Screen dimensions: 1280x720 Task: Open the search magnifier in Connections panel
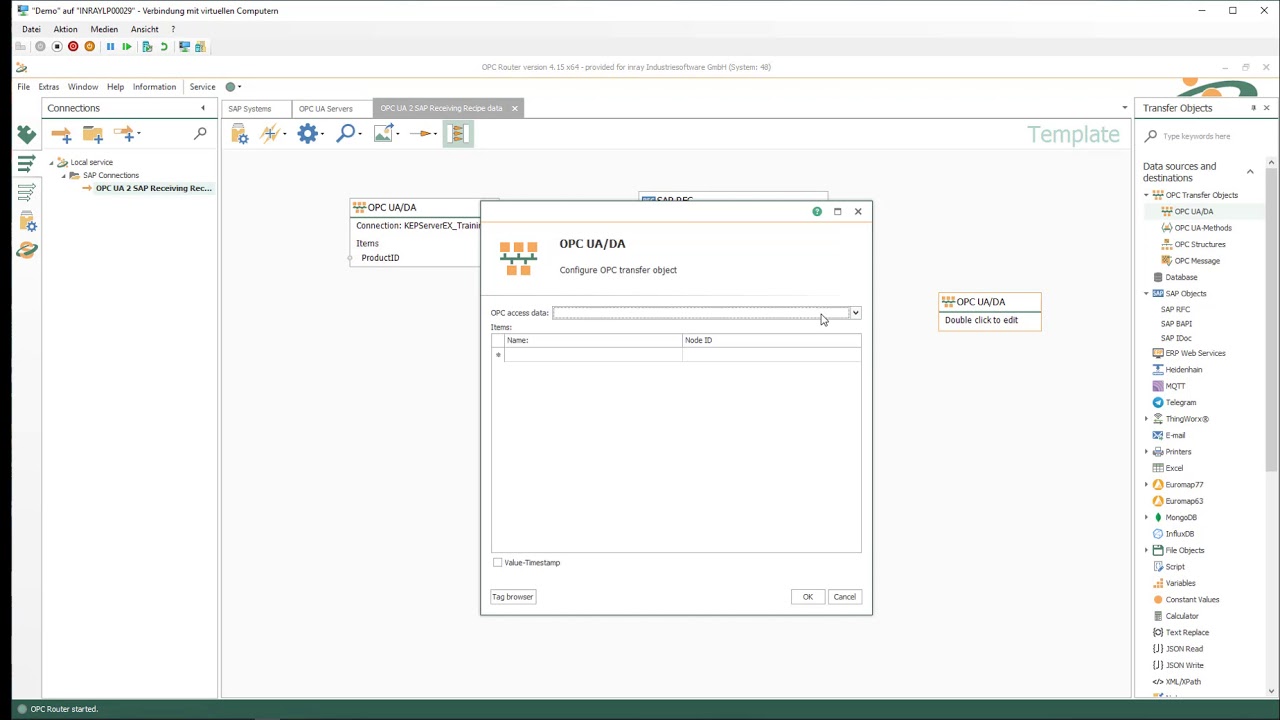coord(200,133)
